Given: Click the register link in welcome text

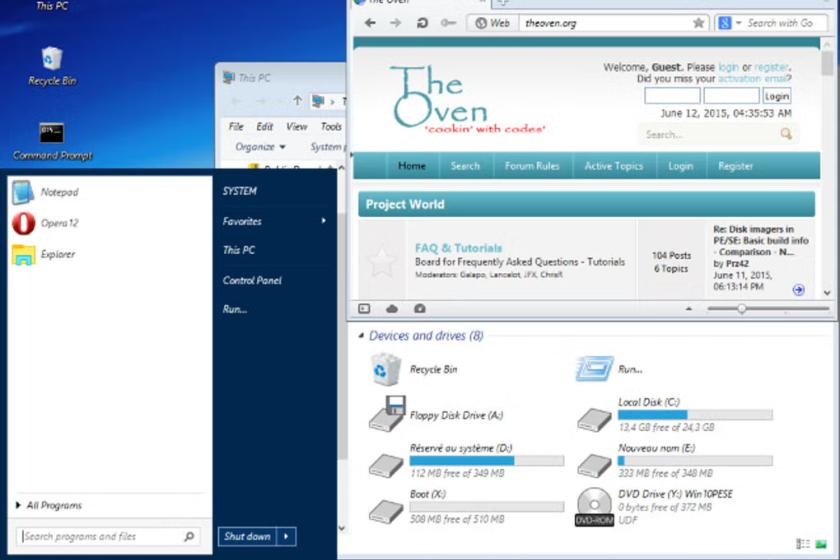Looking at the screenshot, I should 771,67.
